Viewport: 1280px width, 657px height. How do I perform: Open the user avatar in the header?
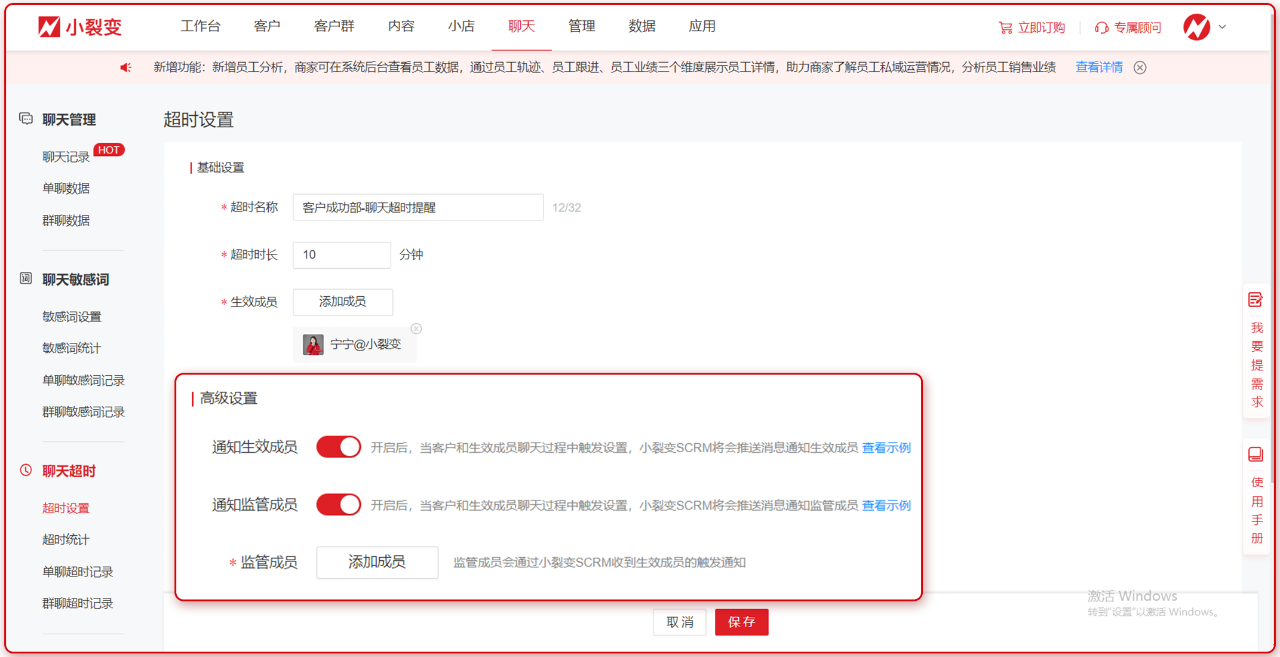1196,27
